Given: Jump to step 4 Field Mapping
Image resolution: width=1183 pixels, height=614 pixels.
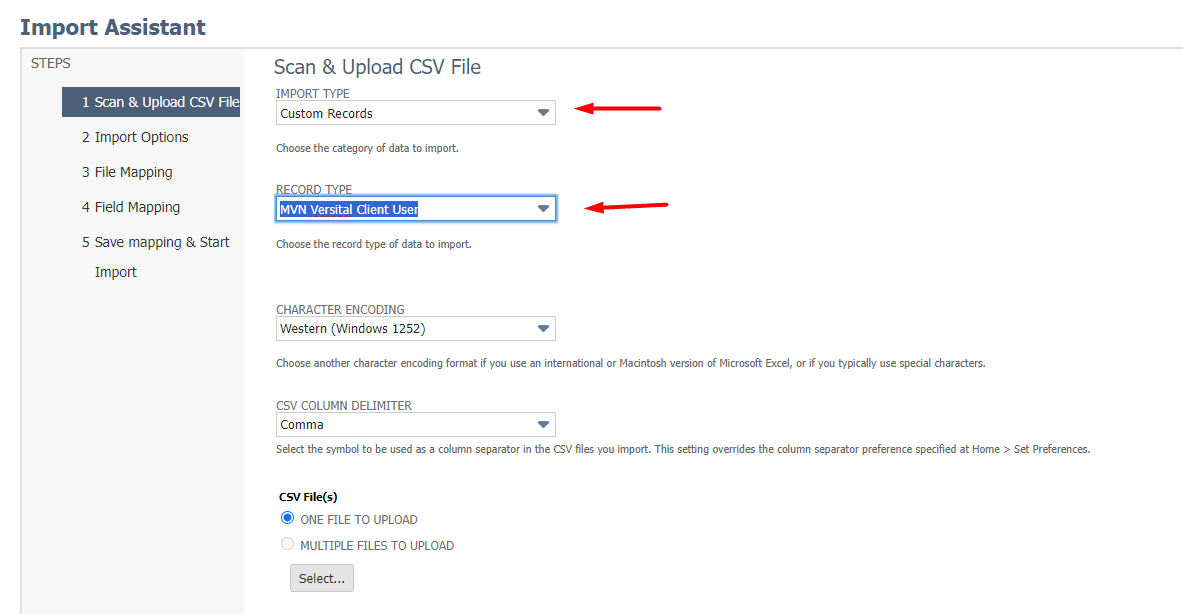Looking at the screenshot, I should pyautogui.click(x=131, y=207).
